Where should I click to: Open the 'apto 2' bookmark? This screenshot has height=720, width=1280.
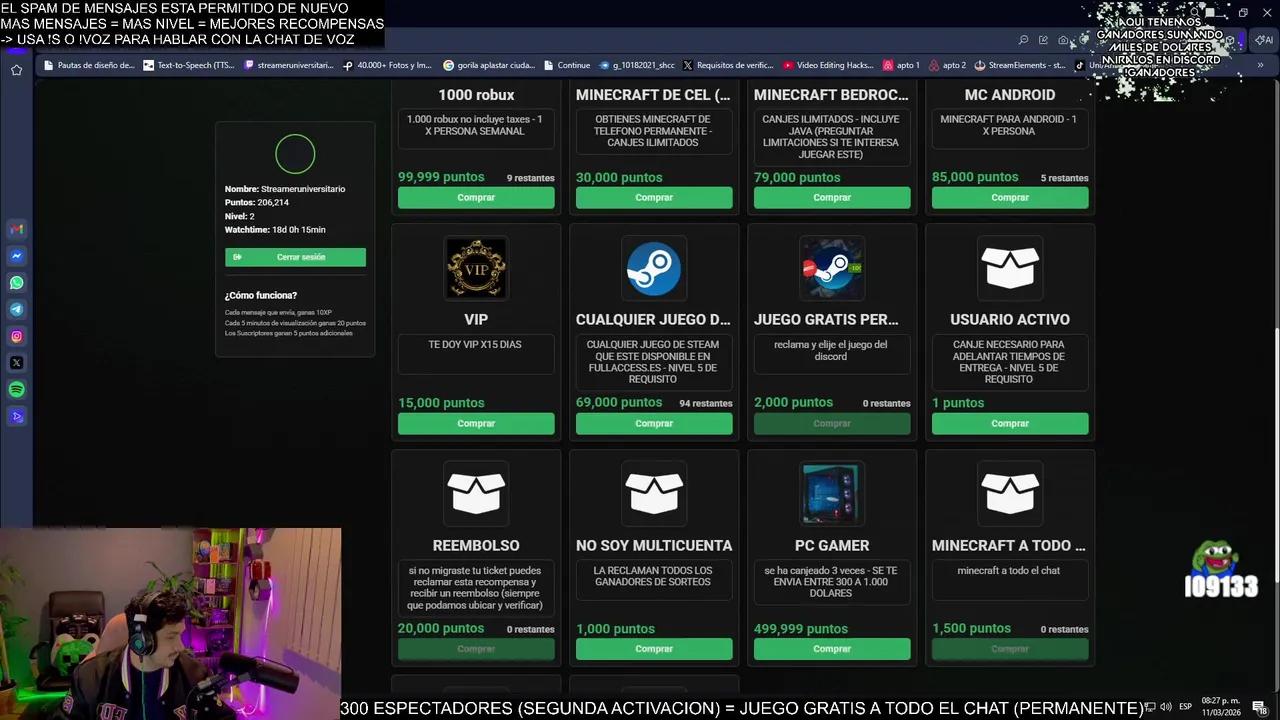[x=947, y=65]
